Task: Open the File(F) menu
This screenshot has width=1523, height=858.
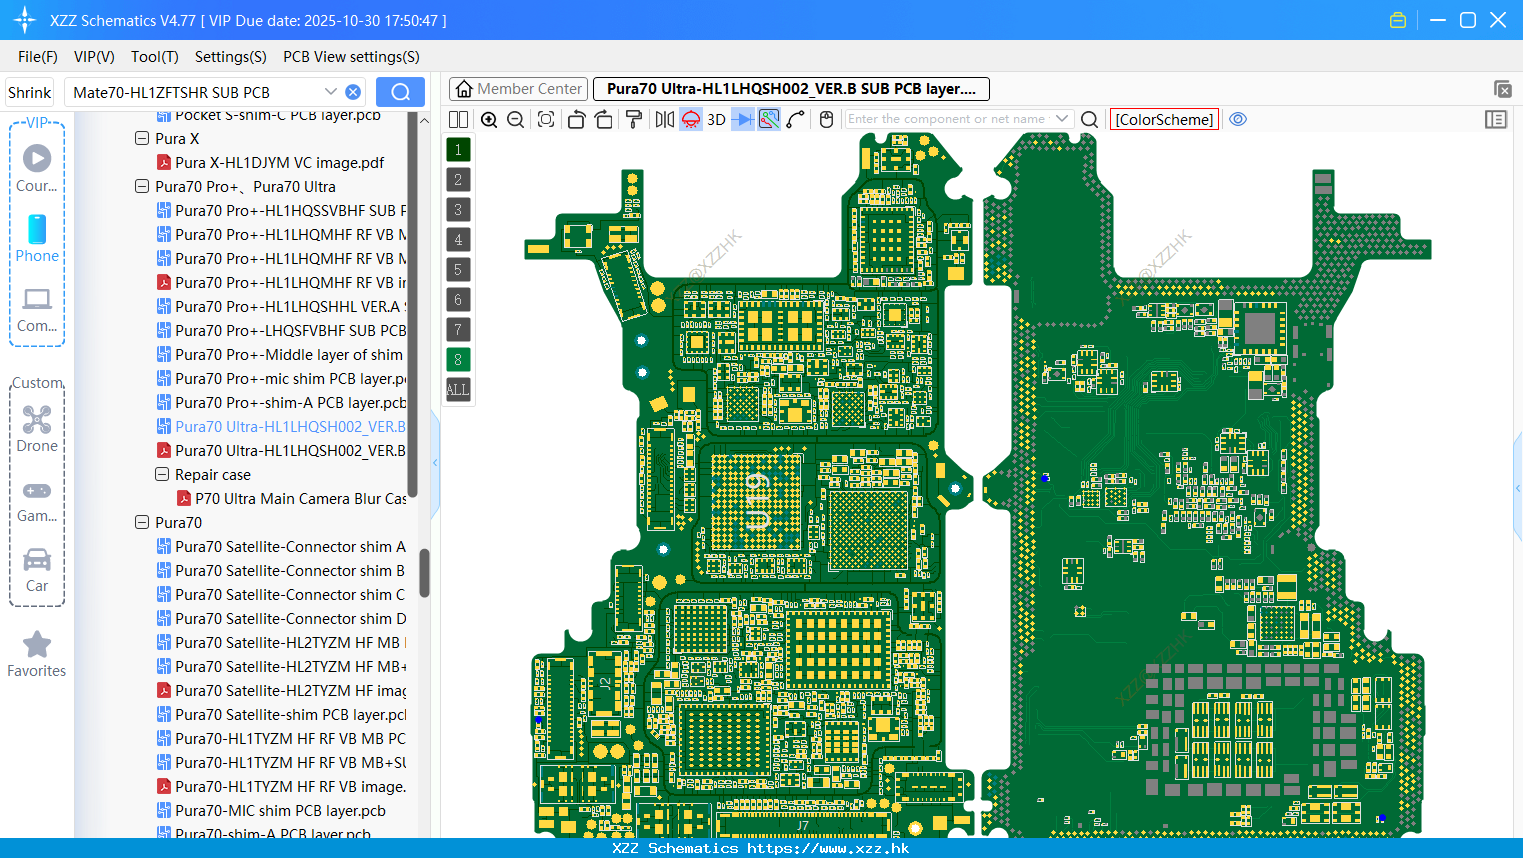Action: 38,57
